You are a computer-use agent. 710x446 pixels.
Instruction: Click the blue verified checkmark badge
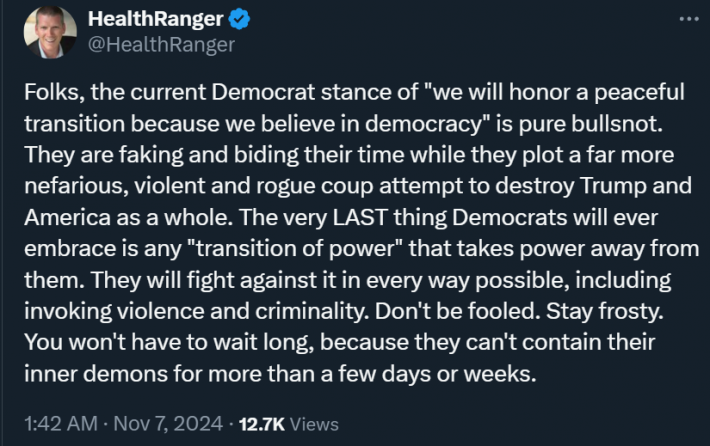(239, 19)
